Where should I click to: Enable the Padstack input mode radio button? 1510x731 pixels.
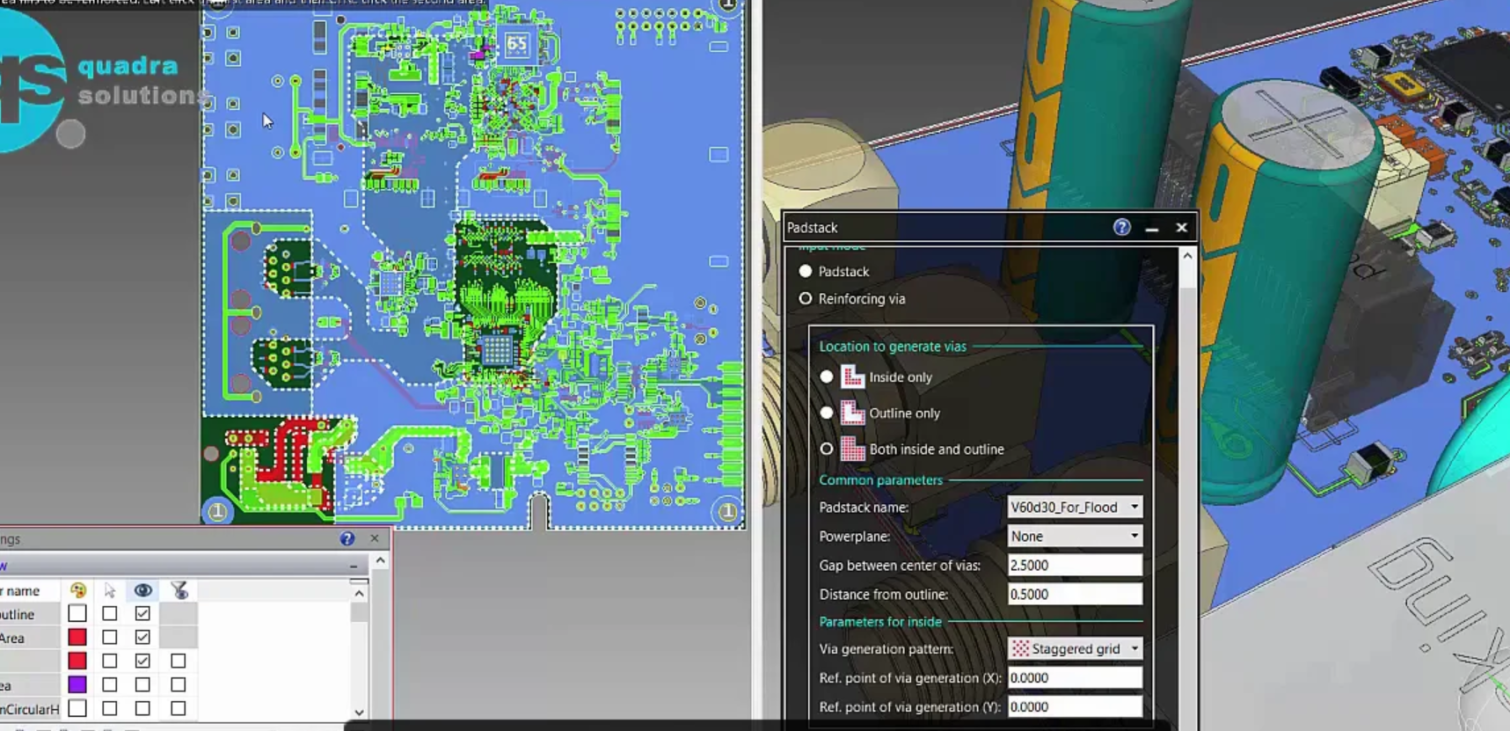point(806,271)
